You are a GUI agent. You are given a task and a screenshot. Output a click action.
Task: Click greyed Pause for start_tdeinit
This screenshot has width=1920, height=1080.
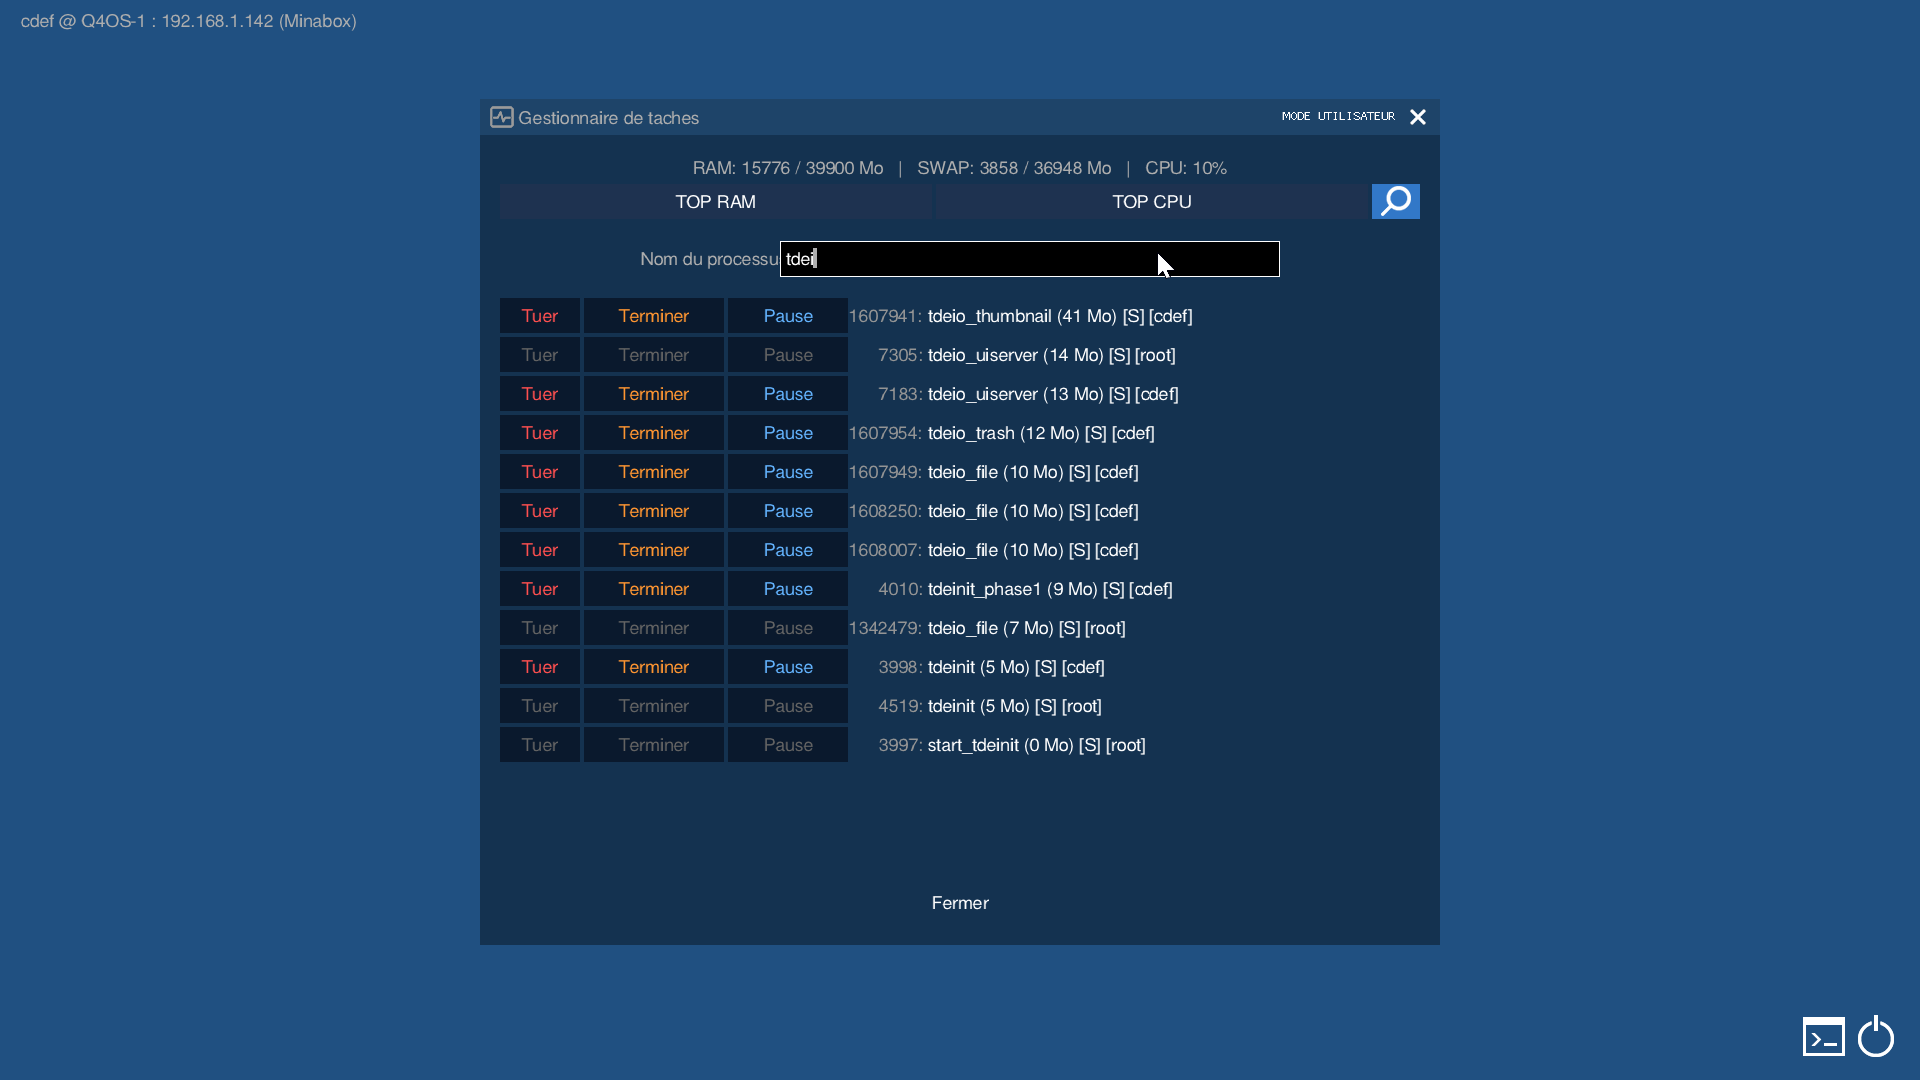788,745
